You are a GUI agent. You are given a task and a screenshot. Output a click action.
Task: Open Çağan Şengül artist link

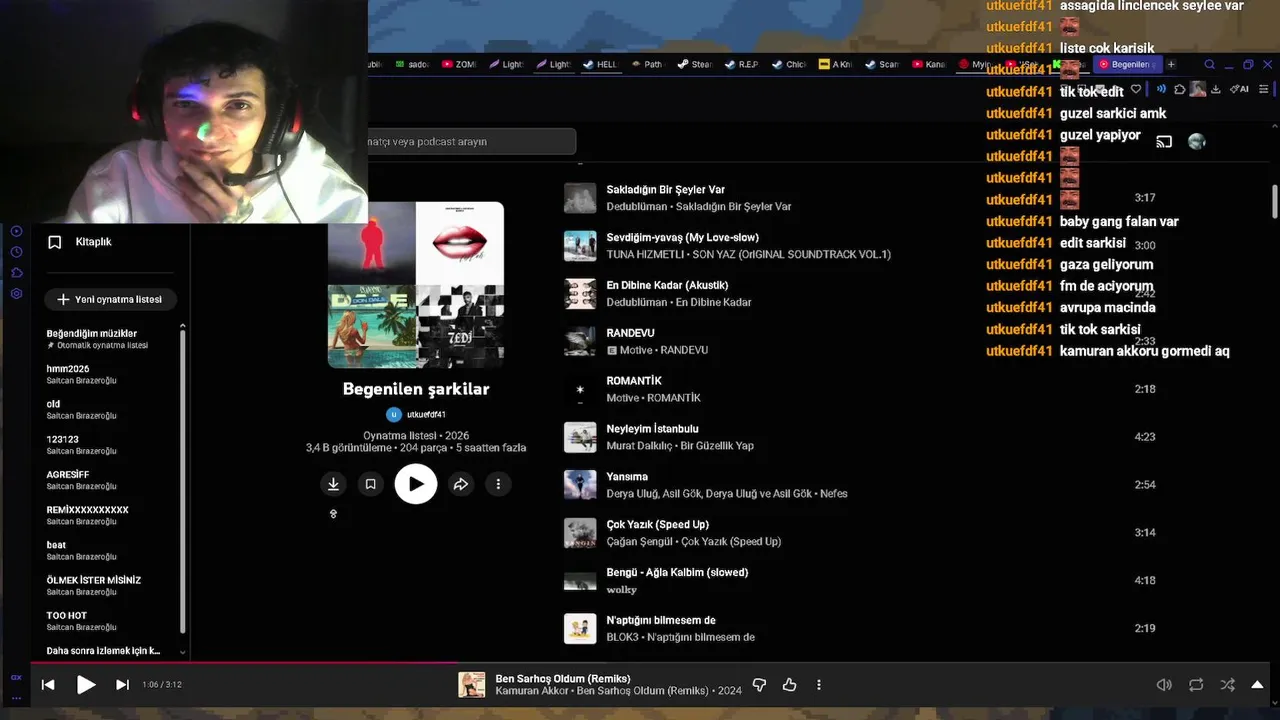(639, 542)
